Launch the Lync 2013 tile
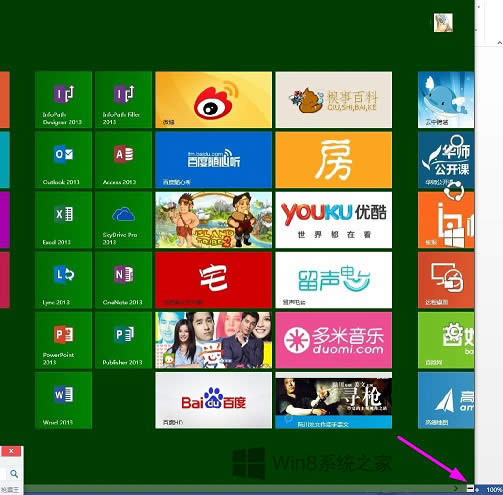This screenshot has width=503, height=495. pyautogui.click(x=63, y=280)
